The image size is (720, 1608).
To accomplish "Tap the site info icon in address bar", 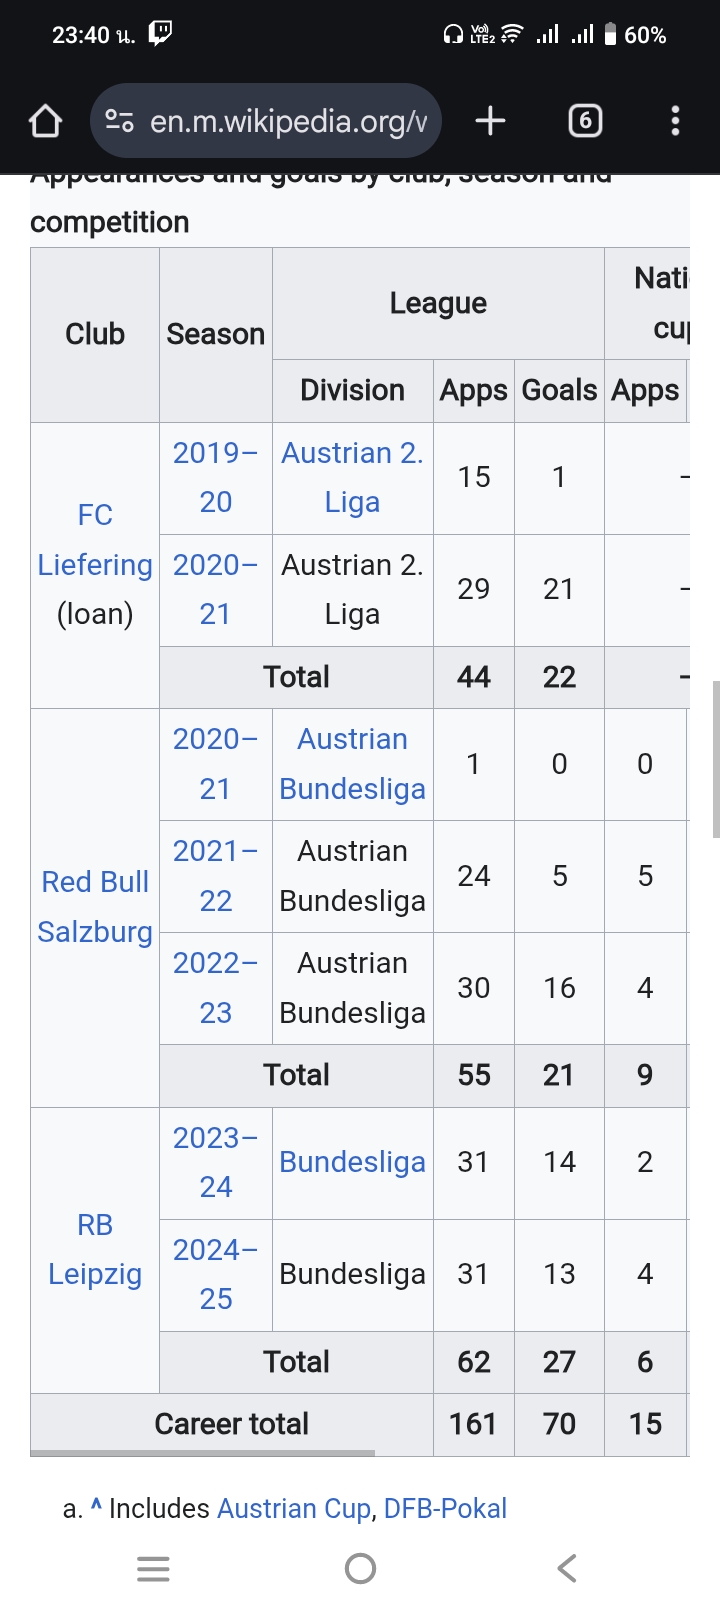I will [120, 121].
